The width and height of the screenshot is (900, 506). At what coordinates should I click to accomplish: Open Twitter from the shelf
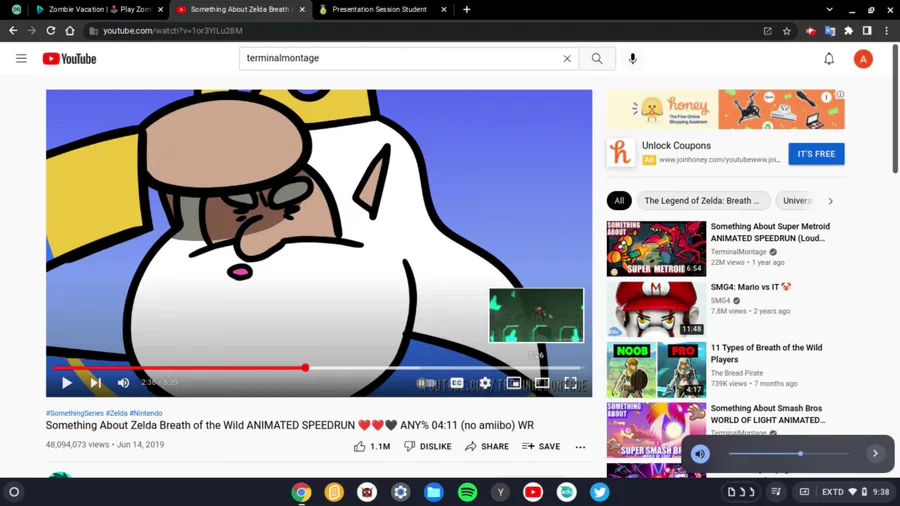(x=599, y=492)
